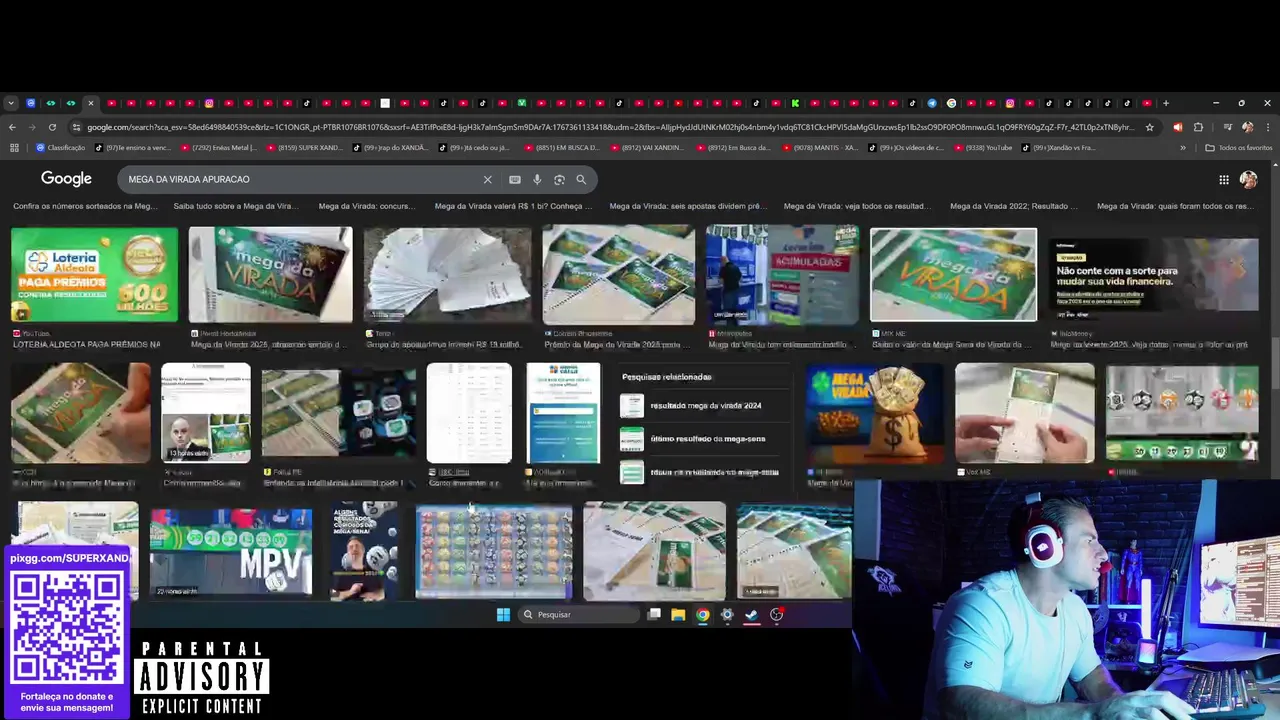
Task: Open 'Confira os números sorteados na Meg...' result
Action: [85, 206]
